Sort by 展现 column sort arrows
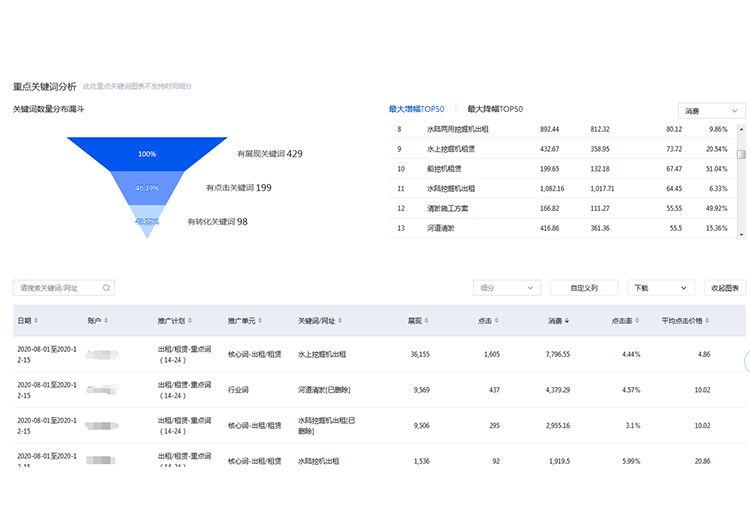The height and width of the screenshot is (532, 750). (426, 321)
